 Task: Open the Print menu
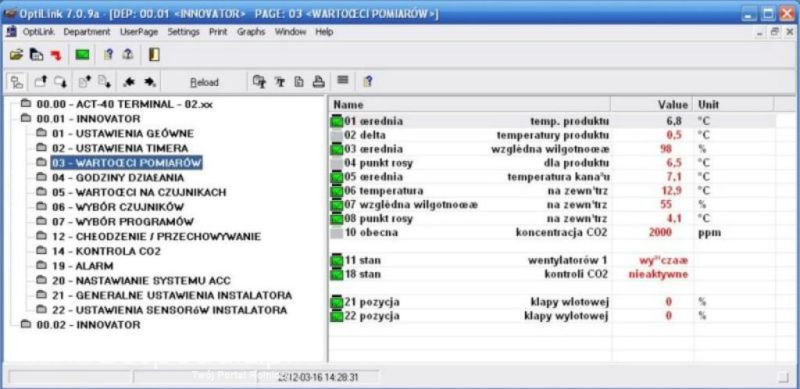[218, 32]
